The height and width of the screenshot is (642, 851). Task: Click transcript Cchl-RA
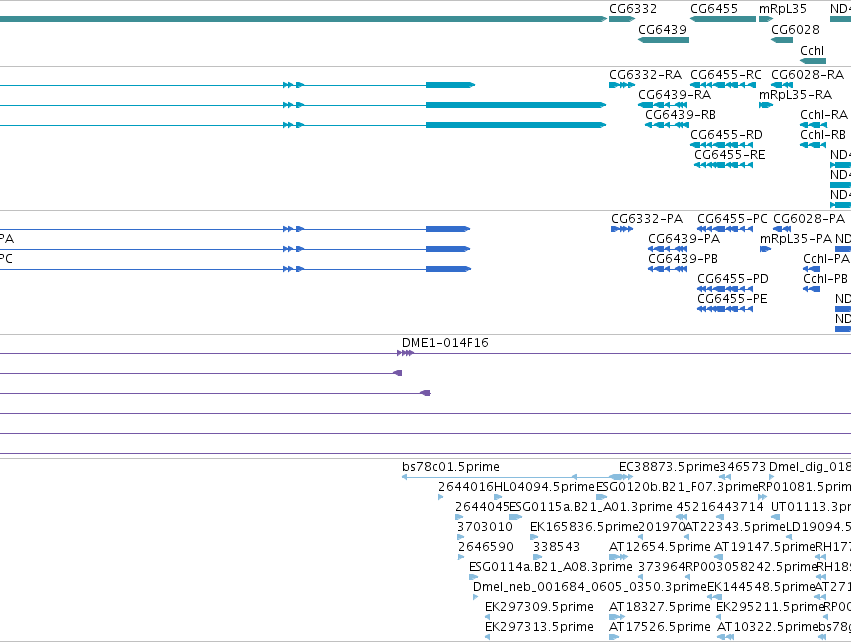[824, 115]
